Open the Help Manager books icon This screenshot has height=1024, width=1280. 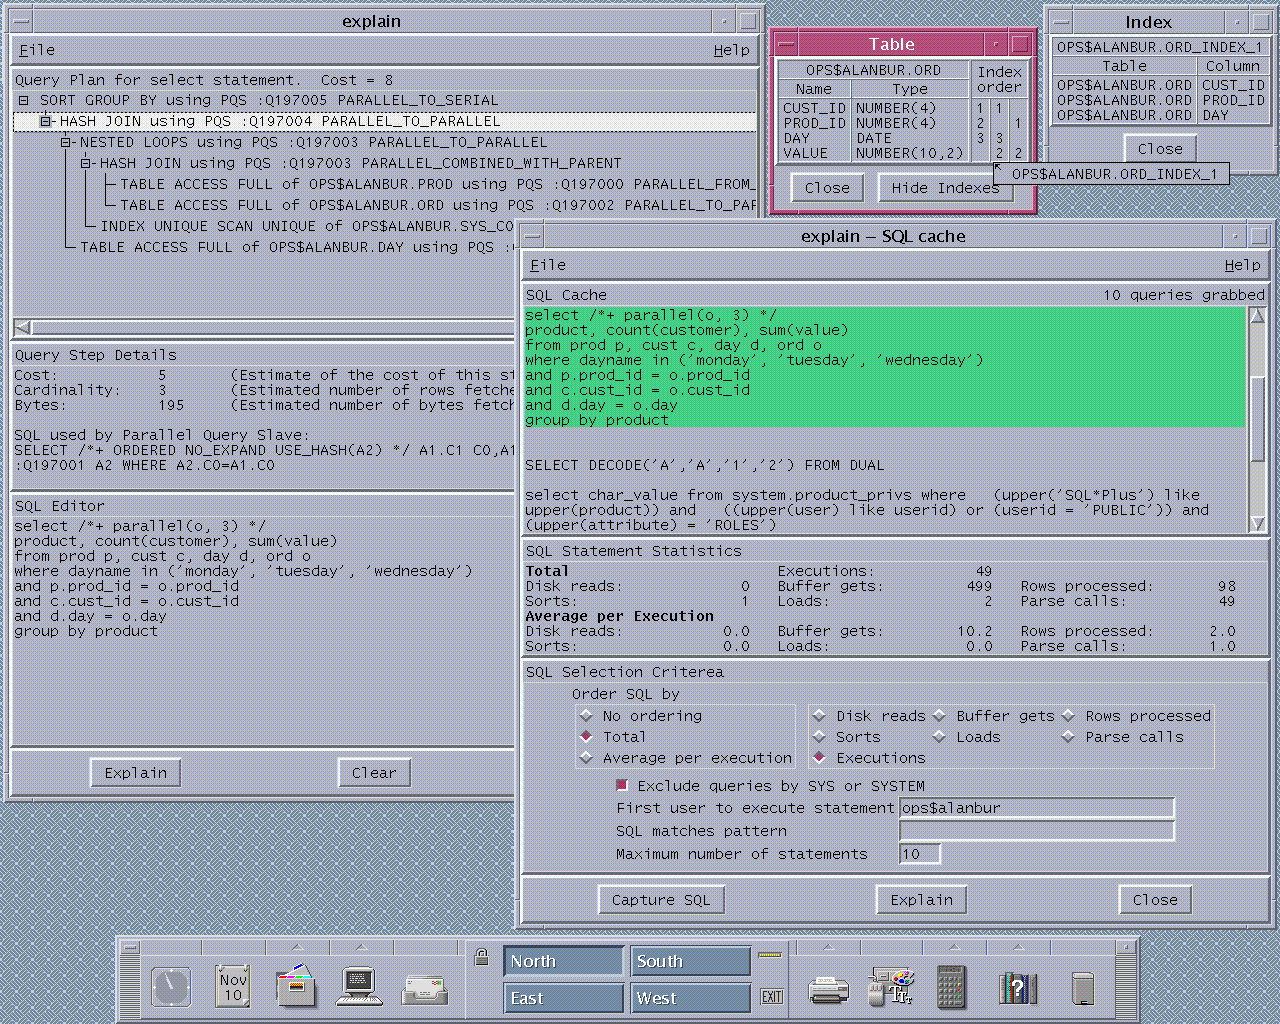[x=1017, y=988]
